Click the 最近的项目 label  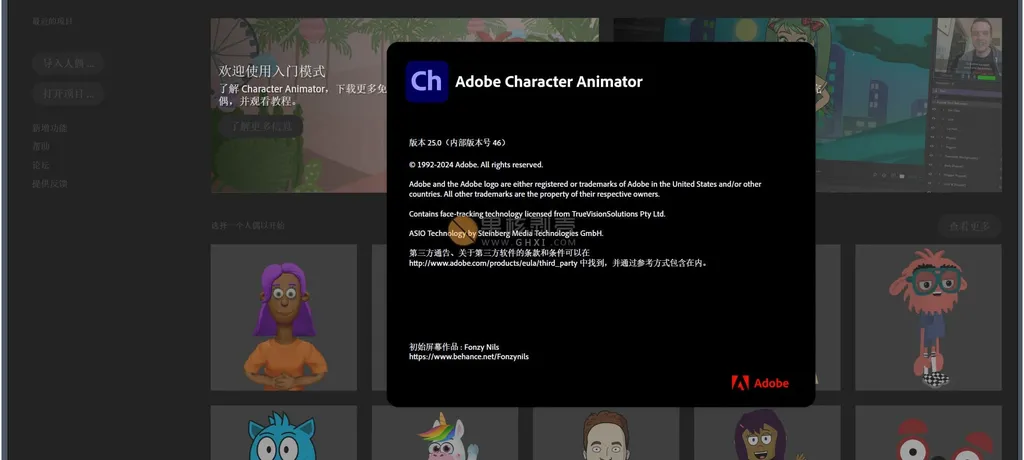coord(53,22)
